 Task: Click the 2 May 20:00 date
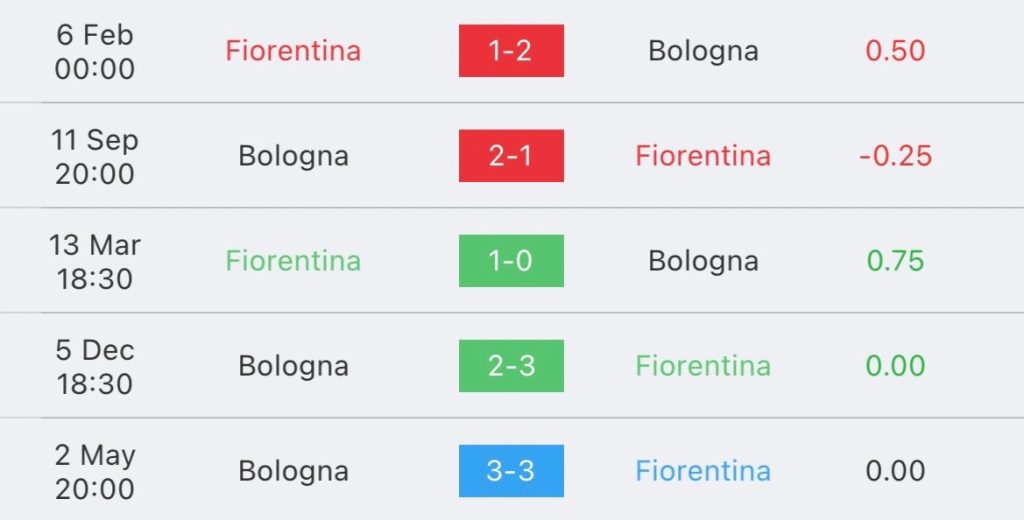click(95, 472)
